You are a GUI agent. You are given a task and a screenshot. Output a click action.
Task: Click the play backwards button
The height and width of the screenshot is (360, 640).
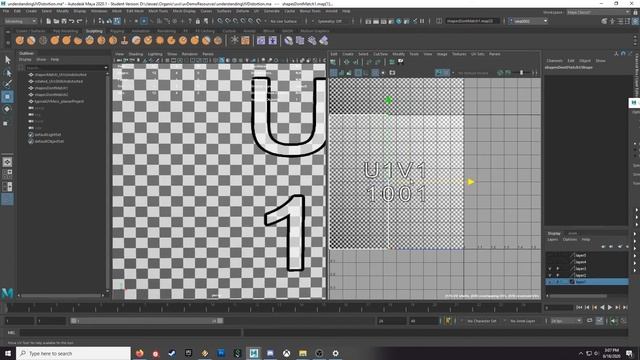(602, 307)
